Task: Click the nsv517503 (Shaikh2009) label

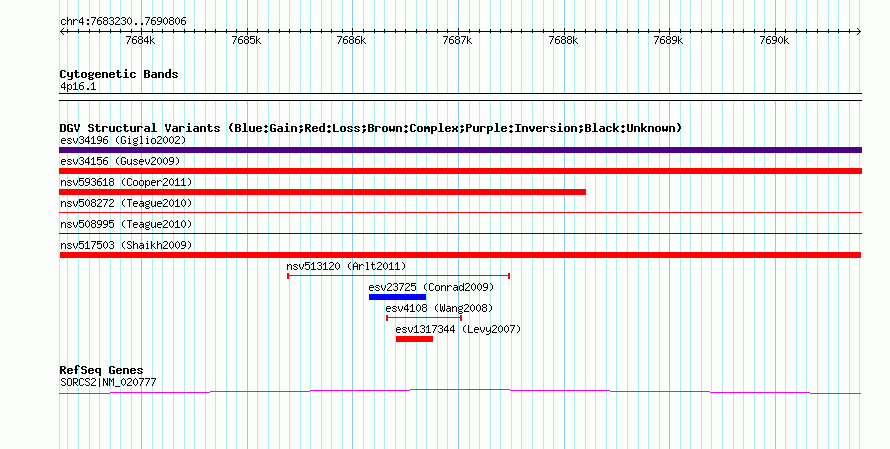Action: tap(127, 245)
